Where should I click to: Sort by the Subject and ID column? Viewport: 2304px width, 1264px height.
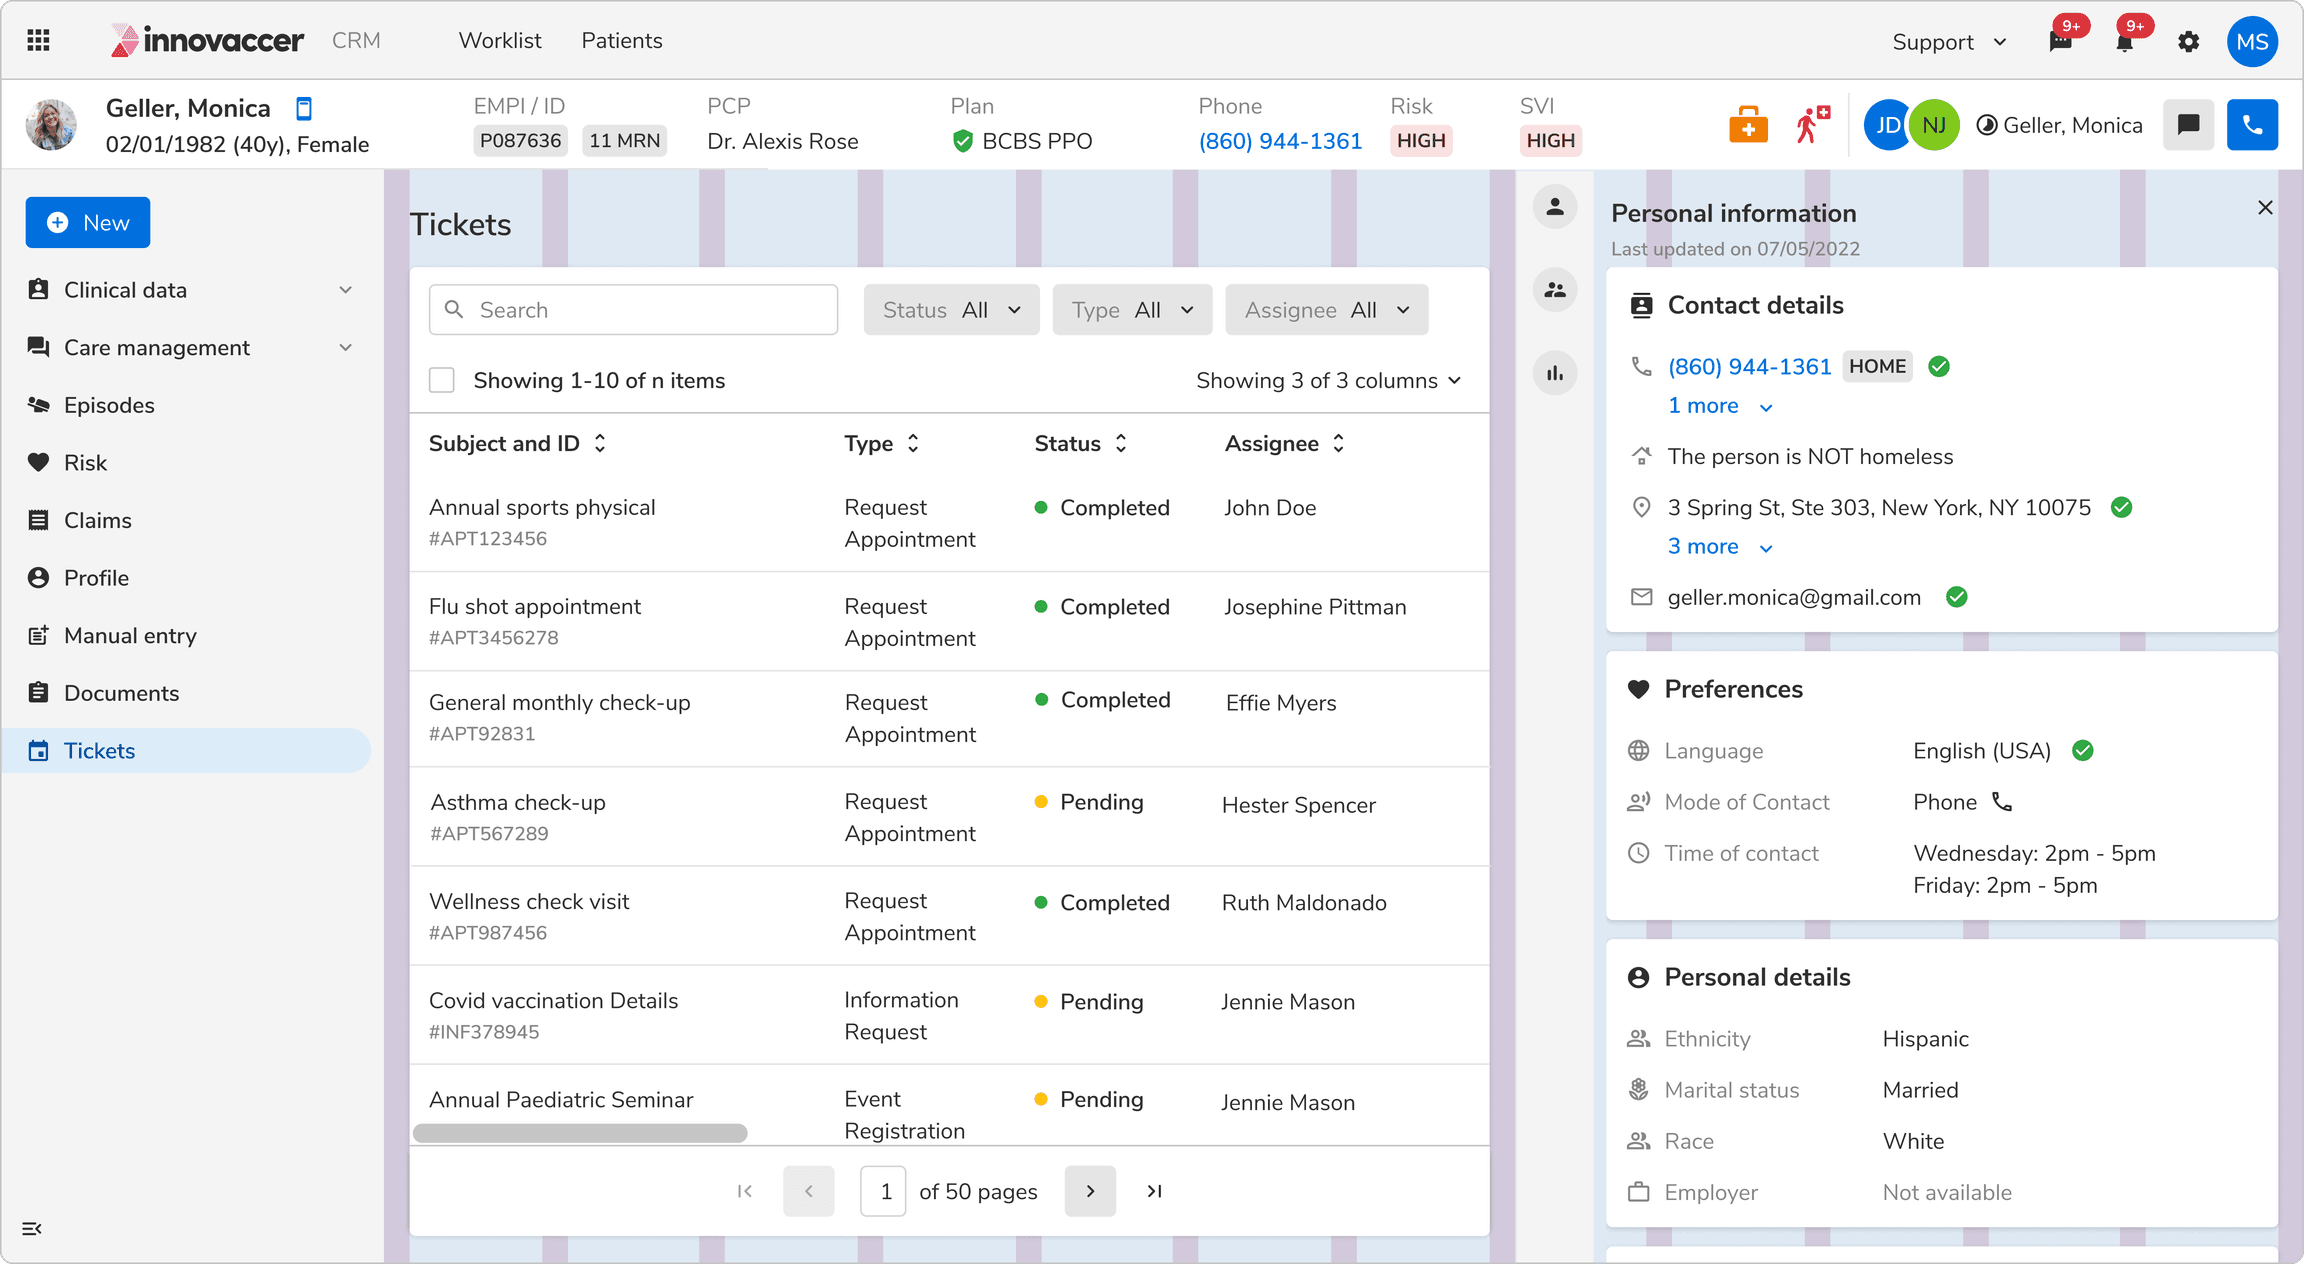coord(600,443)
